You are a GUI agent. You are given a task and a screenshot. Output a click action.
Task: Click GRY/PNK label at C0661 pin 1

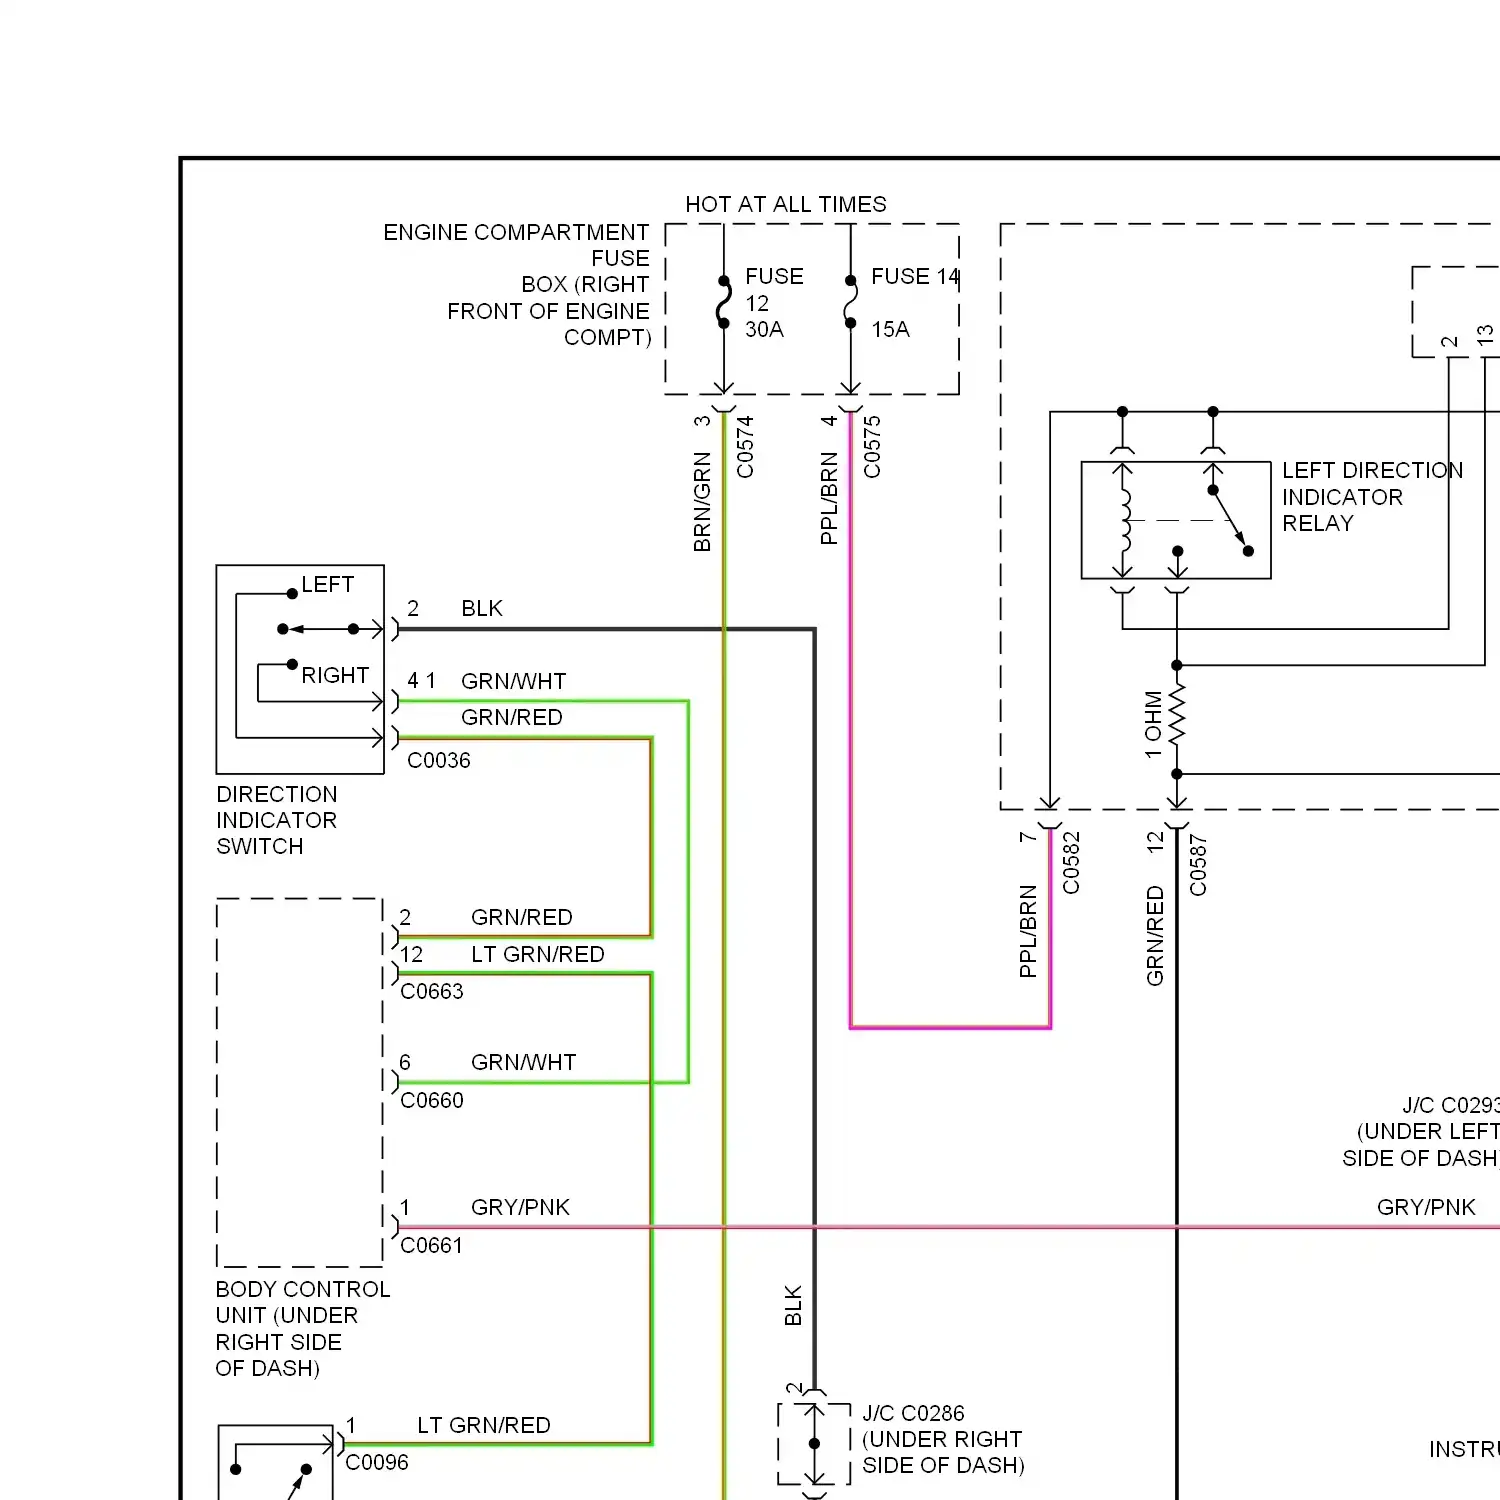tap(520, 1207)
